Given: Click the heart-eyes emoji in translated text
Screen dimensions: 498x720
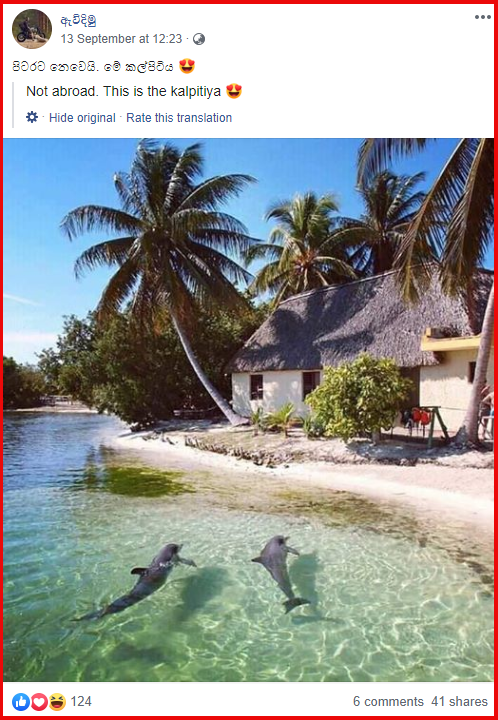Looking at the screenshot, I should coord(234,91).
